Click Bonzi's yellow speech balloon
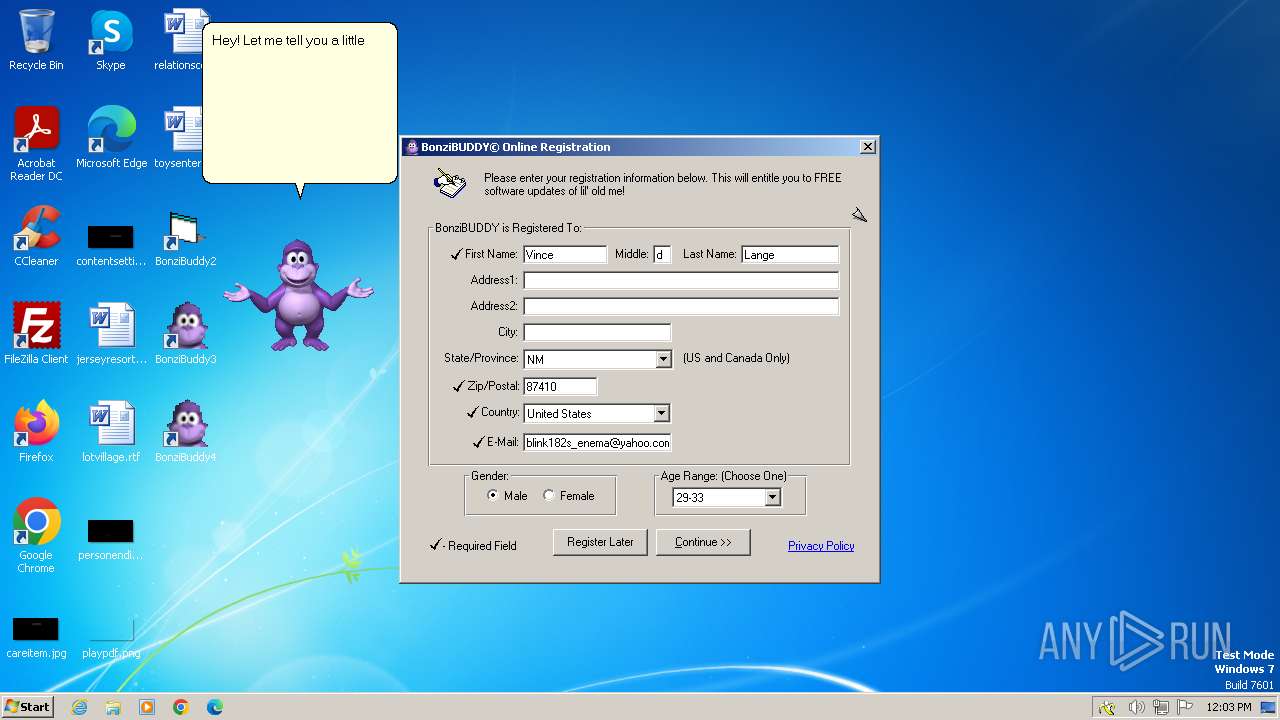 pyautogui.click(x=300, y=104)
